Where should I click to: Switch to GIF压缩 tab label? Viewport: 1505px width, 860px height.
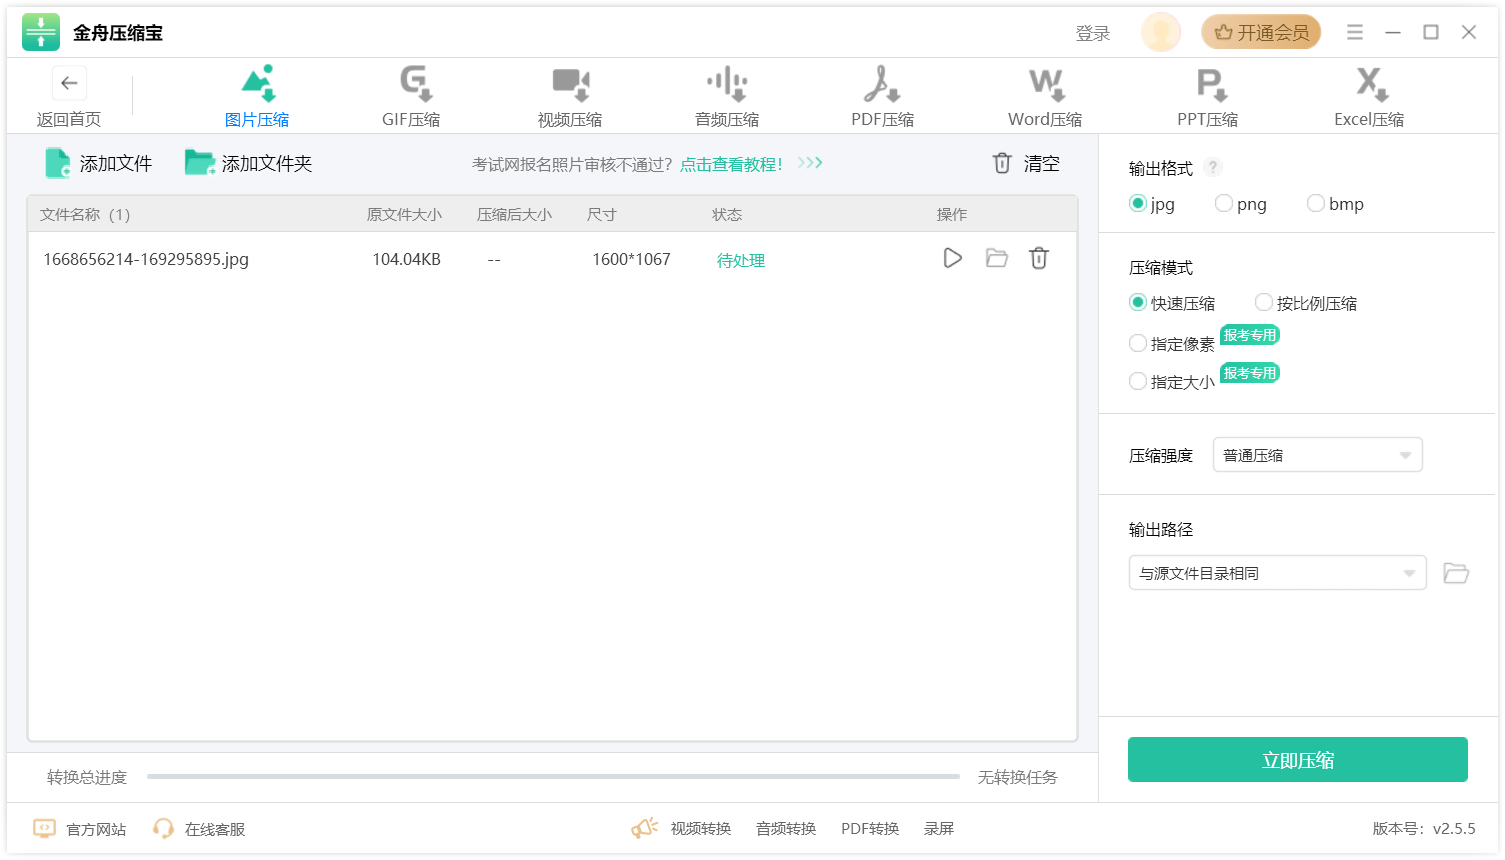411,119
